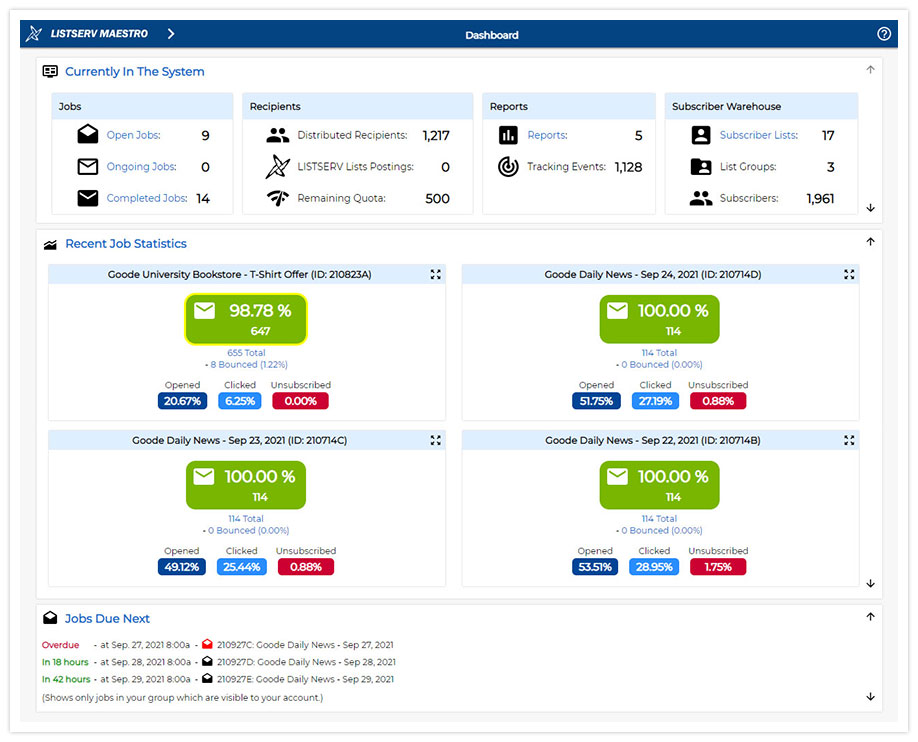This screenshot has width=918, height=742.
Task: Open the 655 Total link
Action: [246, 353]
